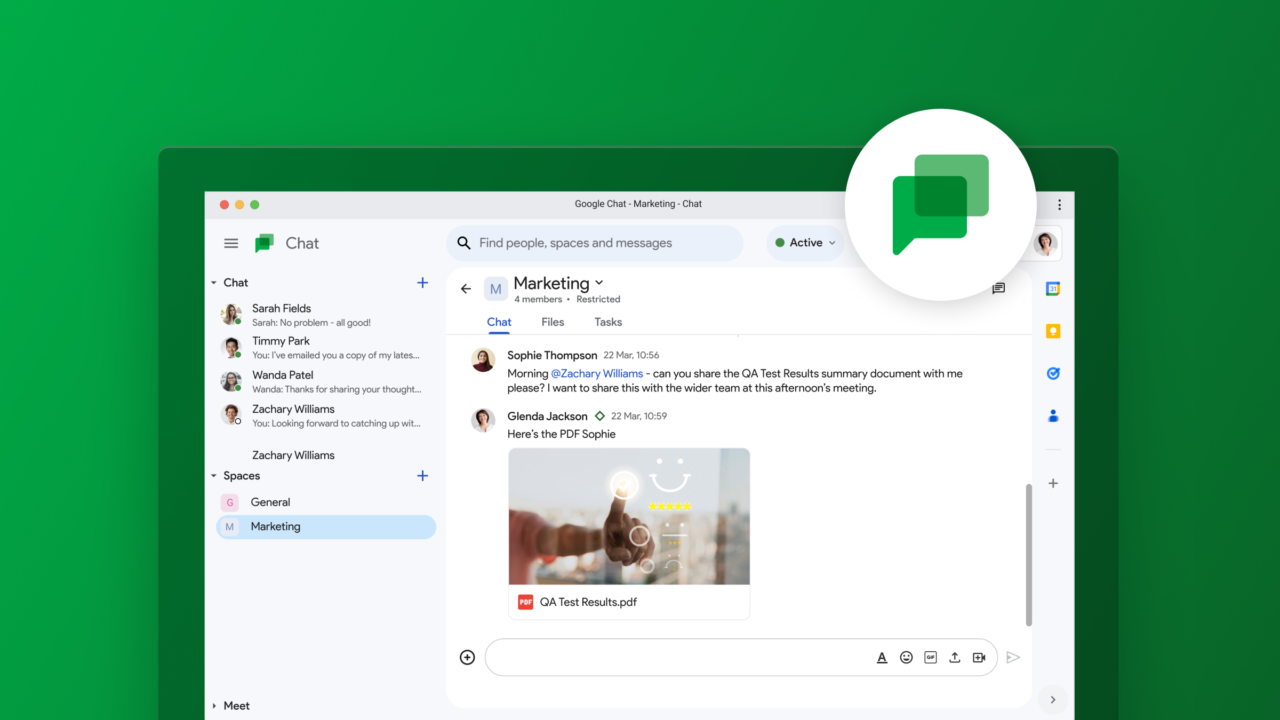Open the General space
Image resolution: width=1280 pixels, height=720 pixels.
point(326,502)
